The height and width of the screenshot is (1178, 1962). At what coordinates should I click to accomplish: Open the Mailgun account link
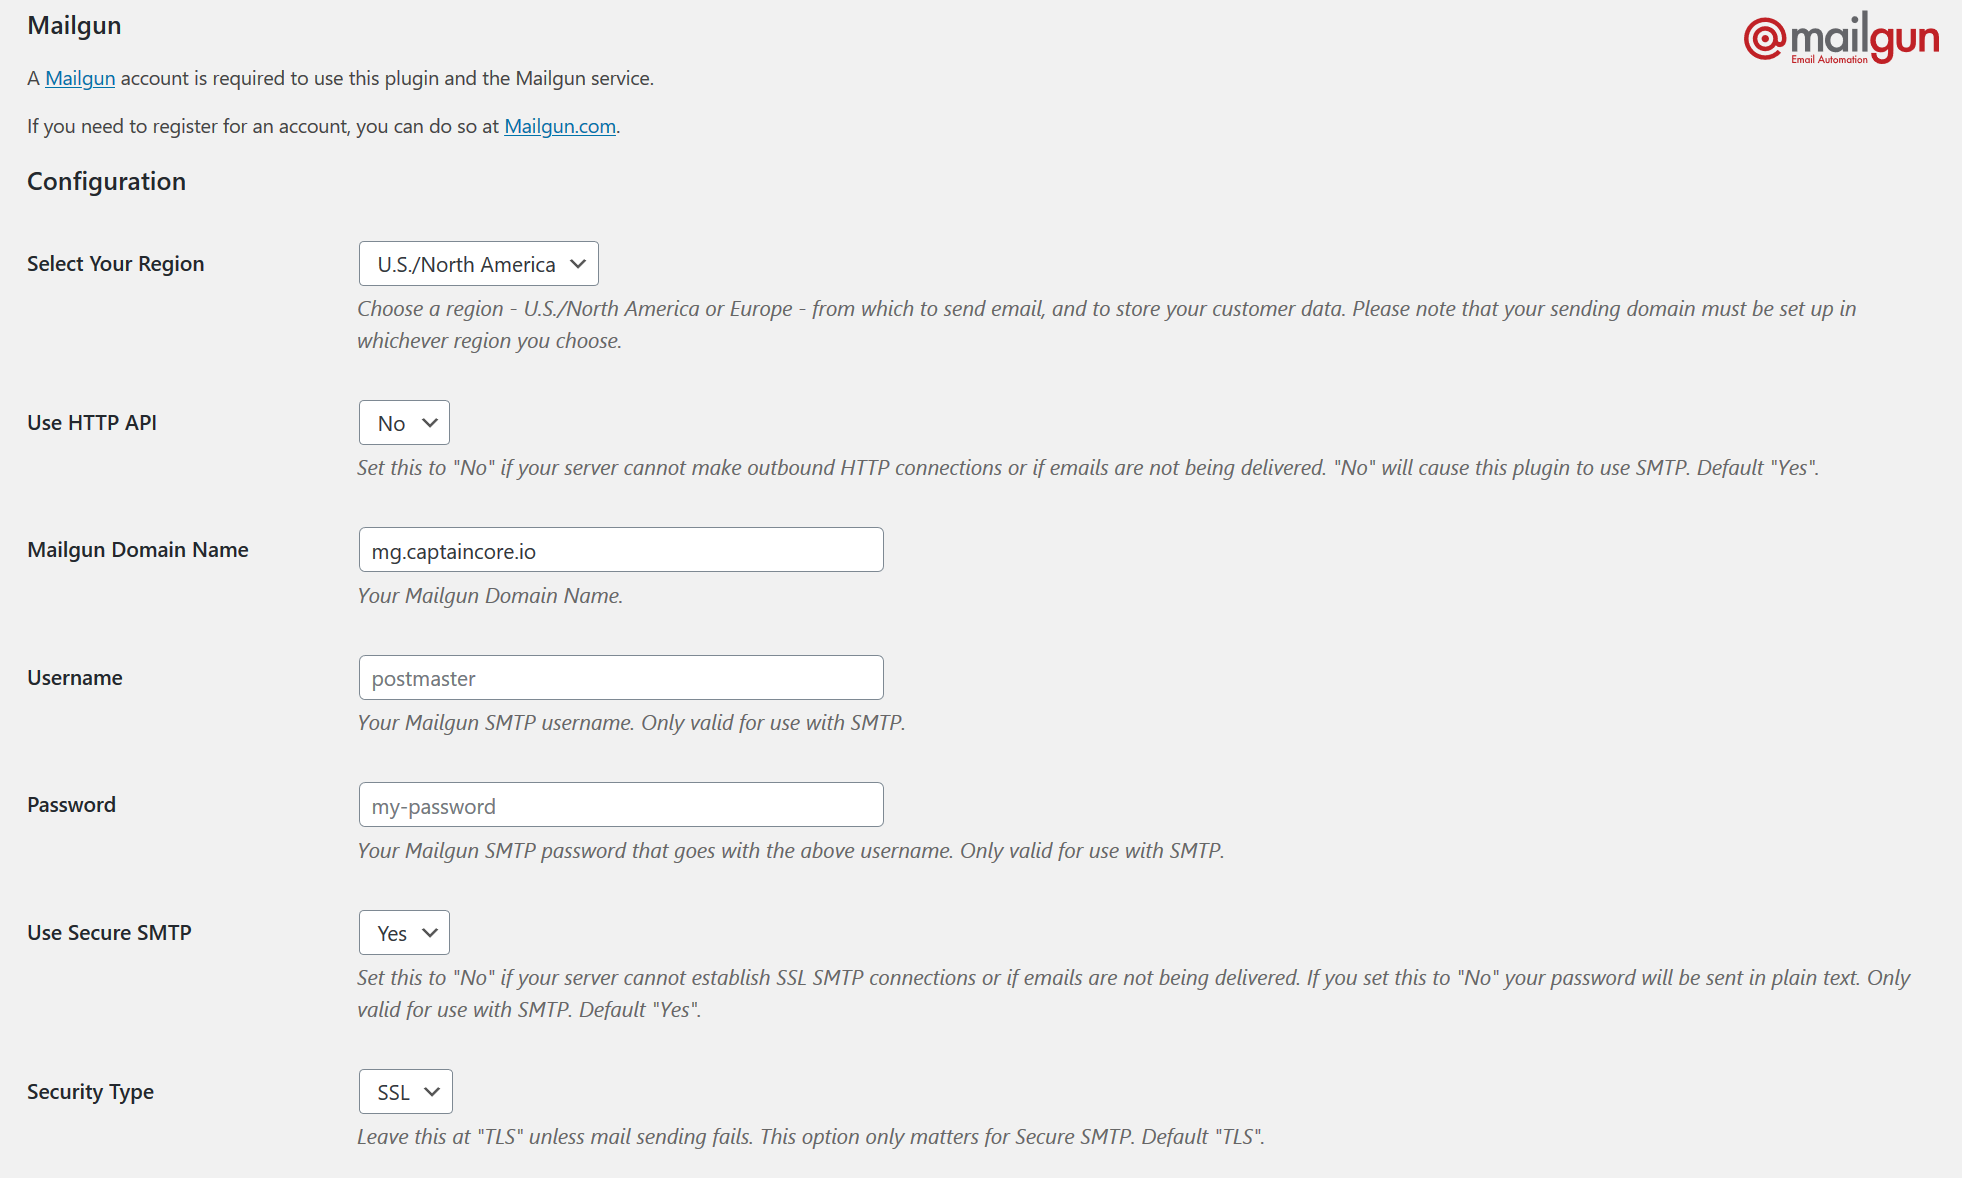pos(80,78)
